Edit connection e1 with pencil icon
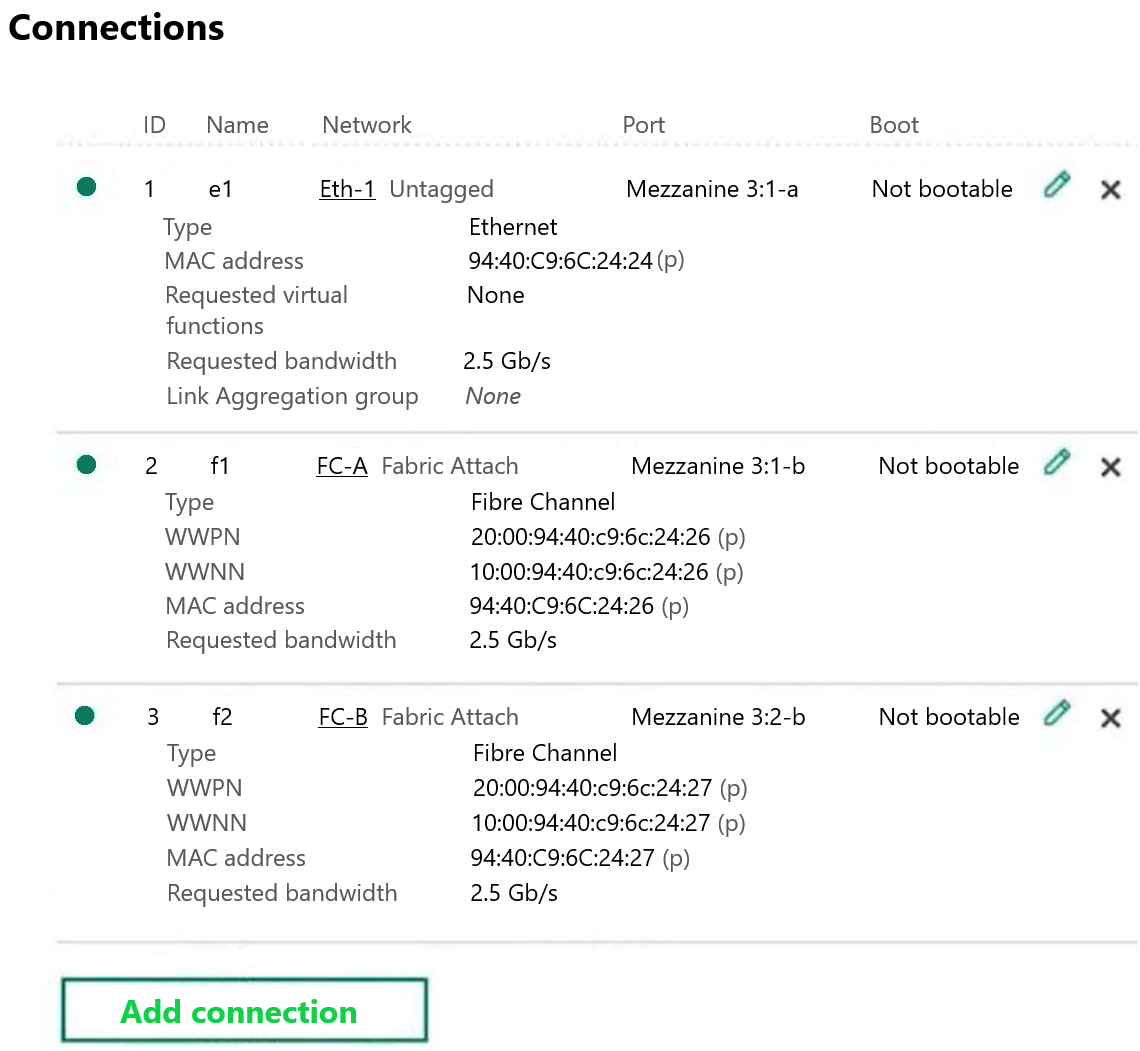 tap(1056, 185)
